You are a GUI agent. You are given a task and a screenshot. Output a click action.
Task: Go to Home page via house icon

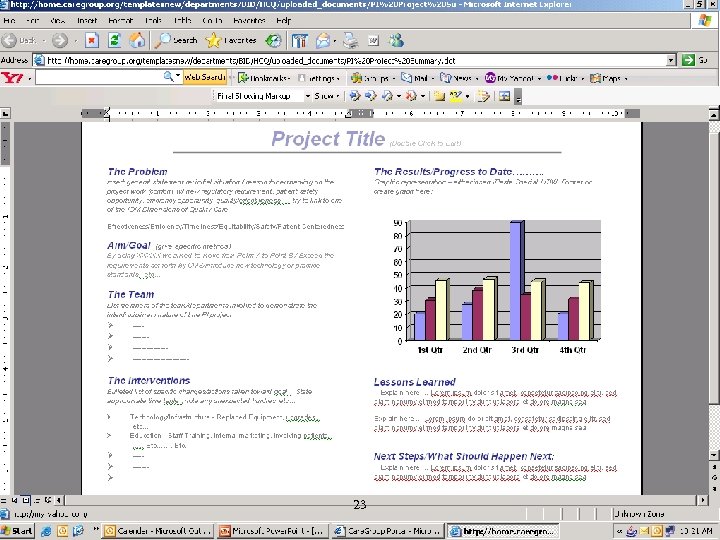pos(137,40)
